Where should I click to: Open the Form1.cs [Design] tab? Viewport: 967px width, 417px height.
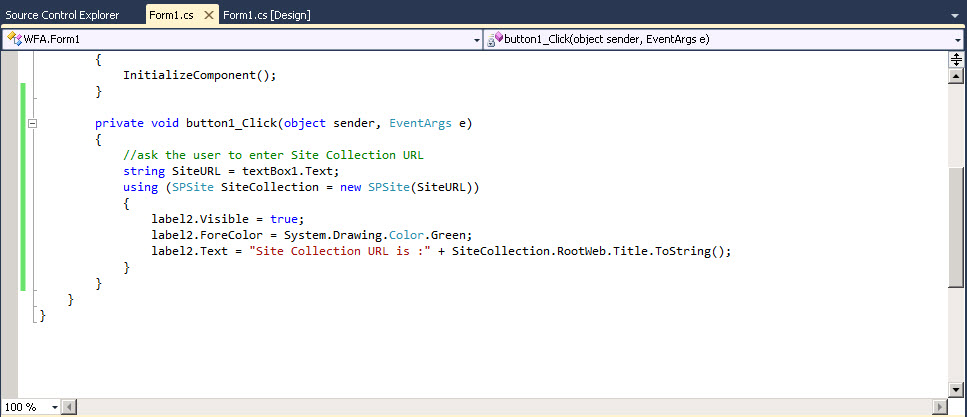coord(266,15)
